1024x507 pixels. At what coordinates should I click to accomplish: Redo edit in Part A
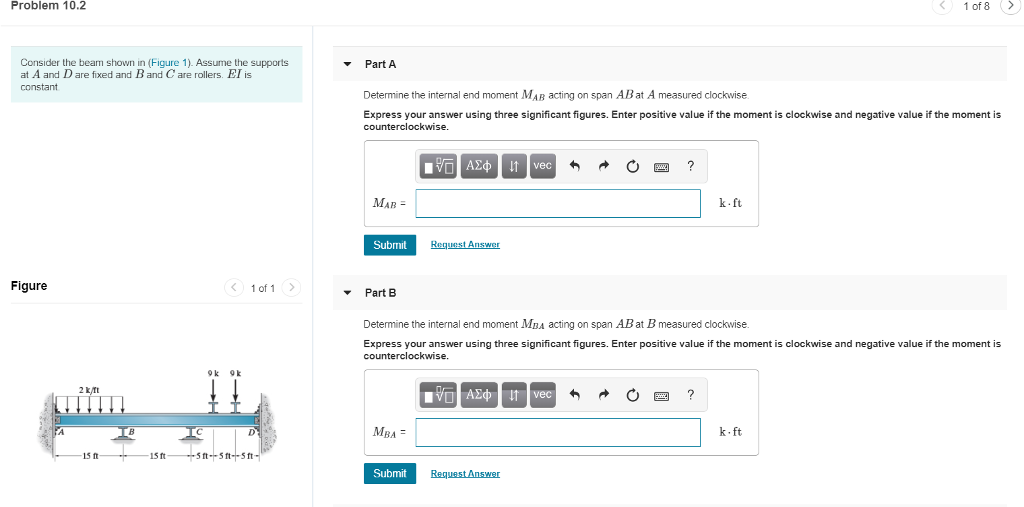click(604, 167)
